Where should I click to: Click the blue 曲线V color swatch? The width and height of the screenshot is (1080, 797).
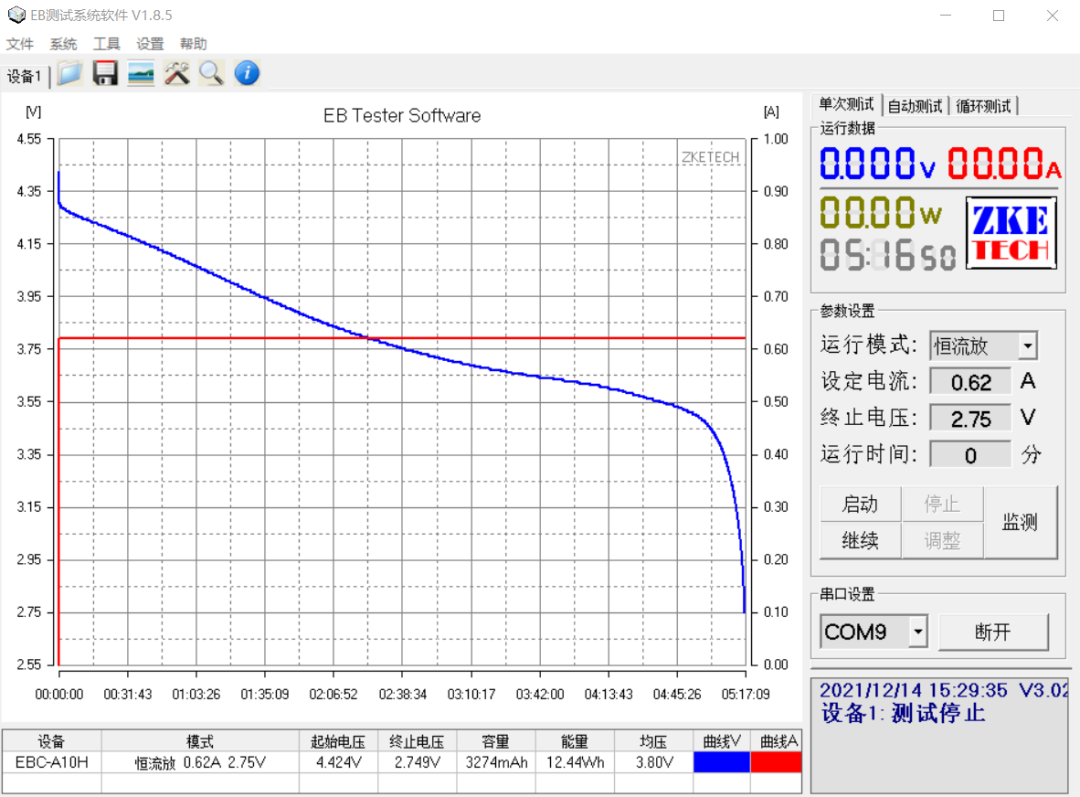coord(721,762)
